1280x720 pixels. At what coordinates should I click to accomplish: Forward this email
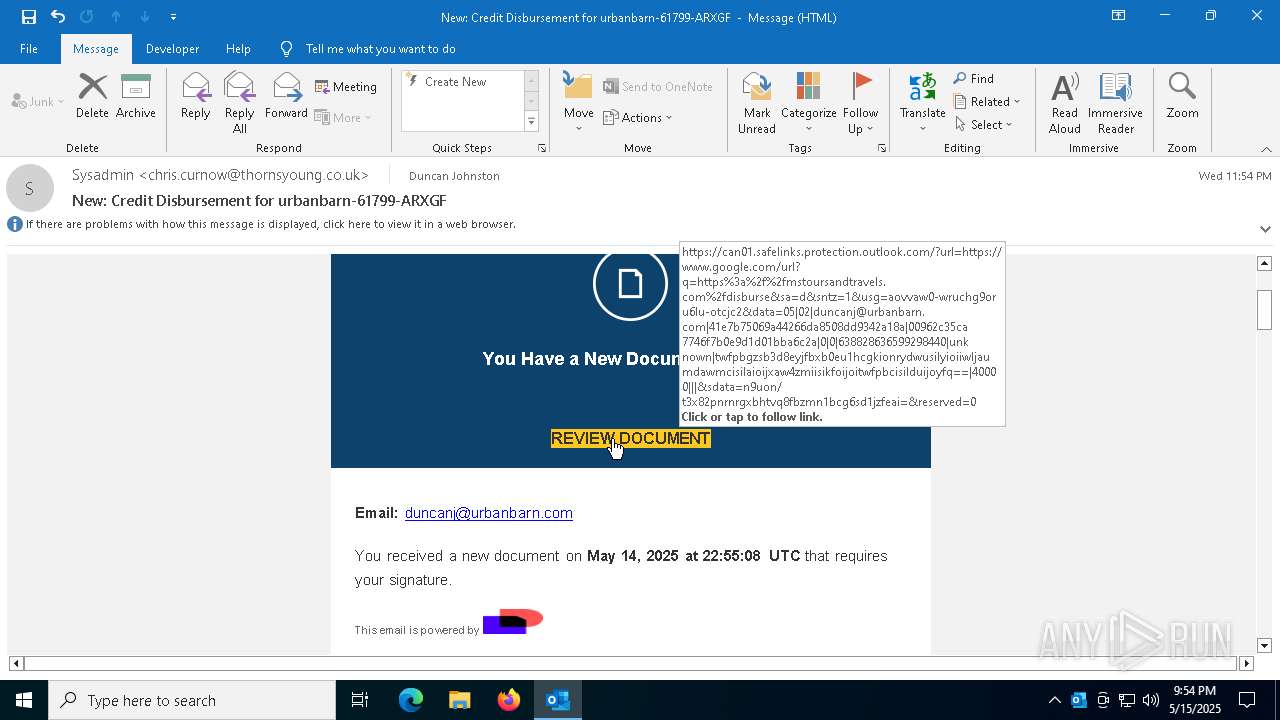coord(286,96)
